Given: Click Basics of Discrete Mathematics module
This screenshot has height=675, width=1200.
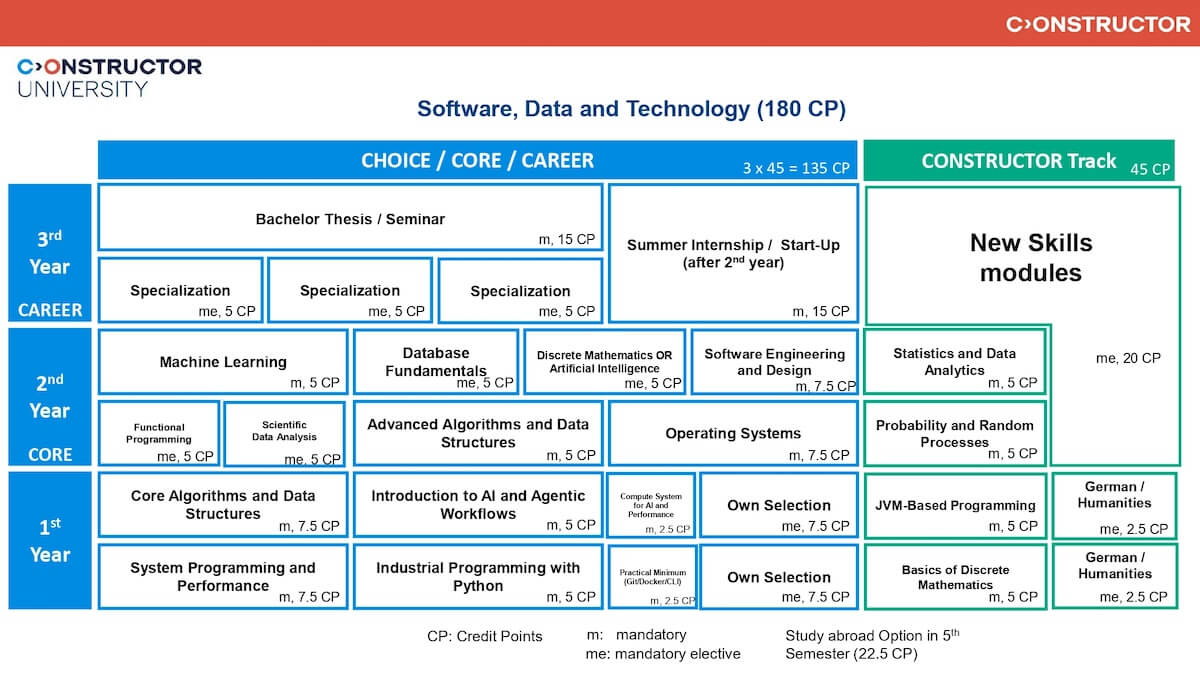Looking at the screenshot, I should 955,576.
